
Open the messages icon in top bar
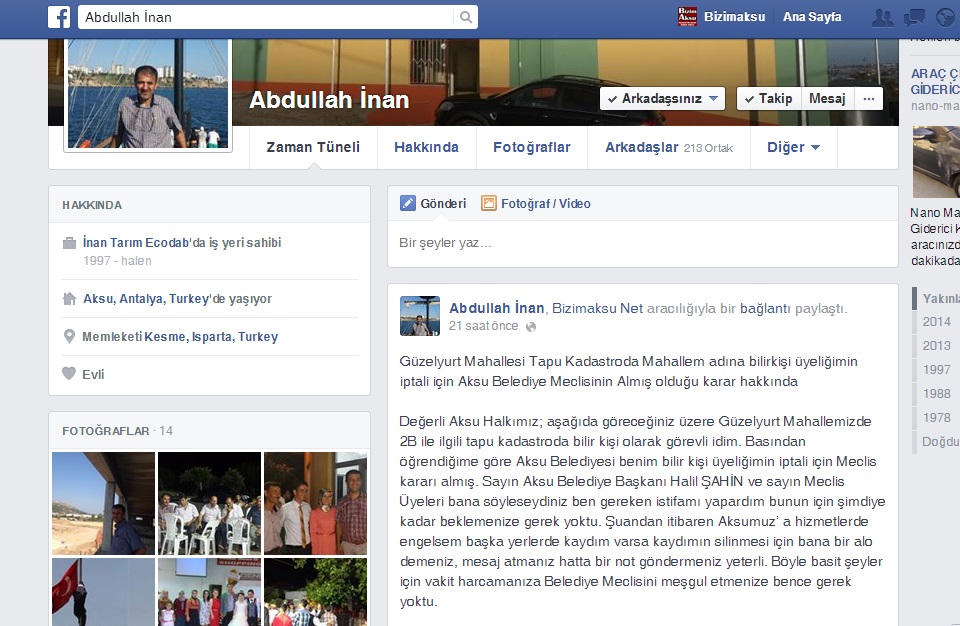tap(914, 17)
